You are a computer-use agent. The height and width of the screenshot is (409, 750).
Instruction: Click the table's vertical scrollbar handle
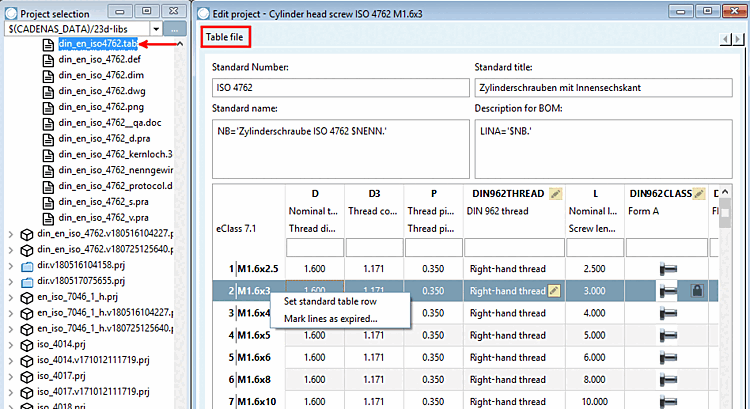[x=725, y=211]
